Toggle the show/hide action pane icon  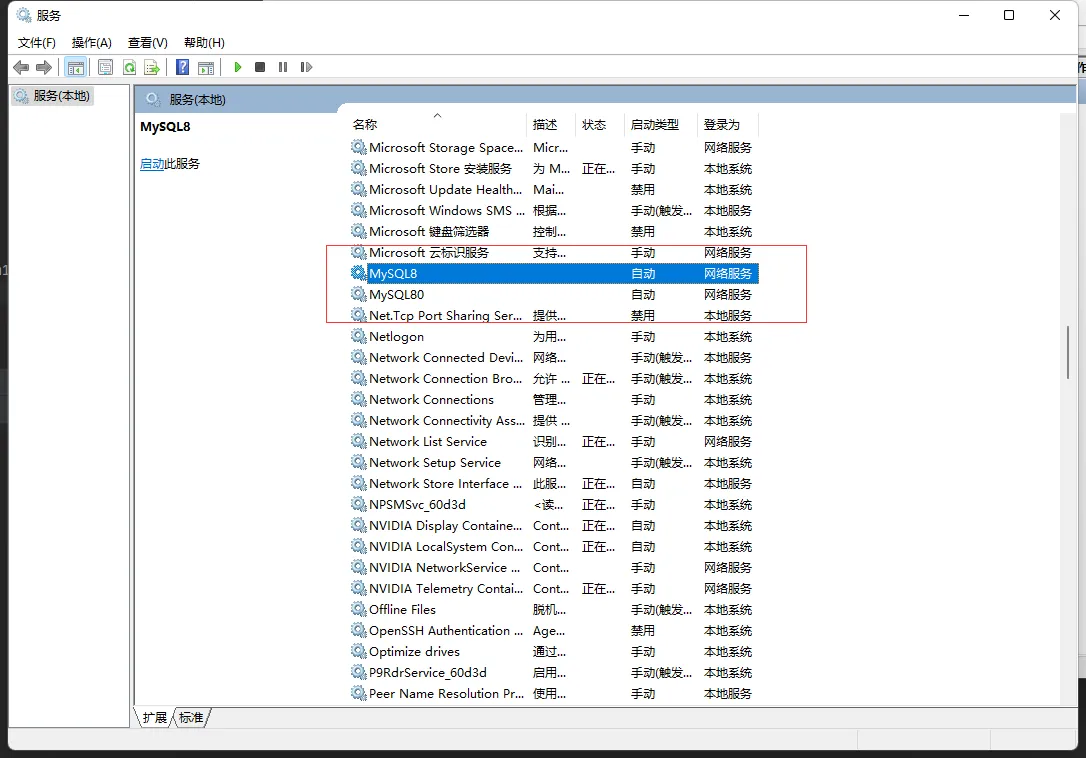pos(206,67)
